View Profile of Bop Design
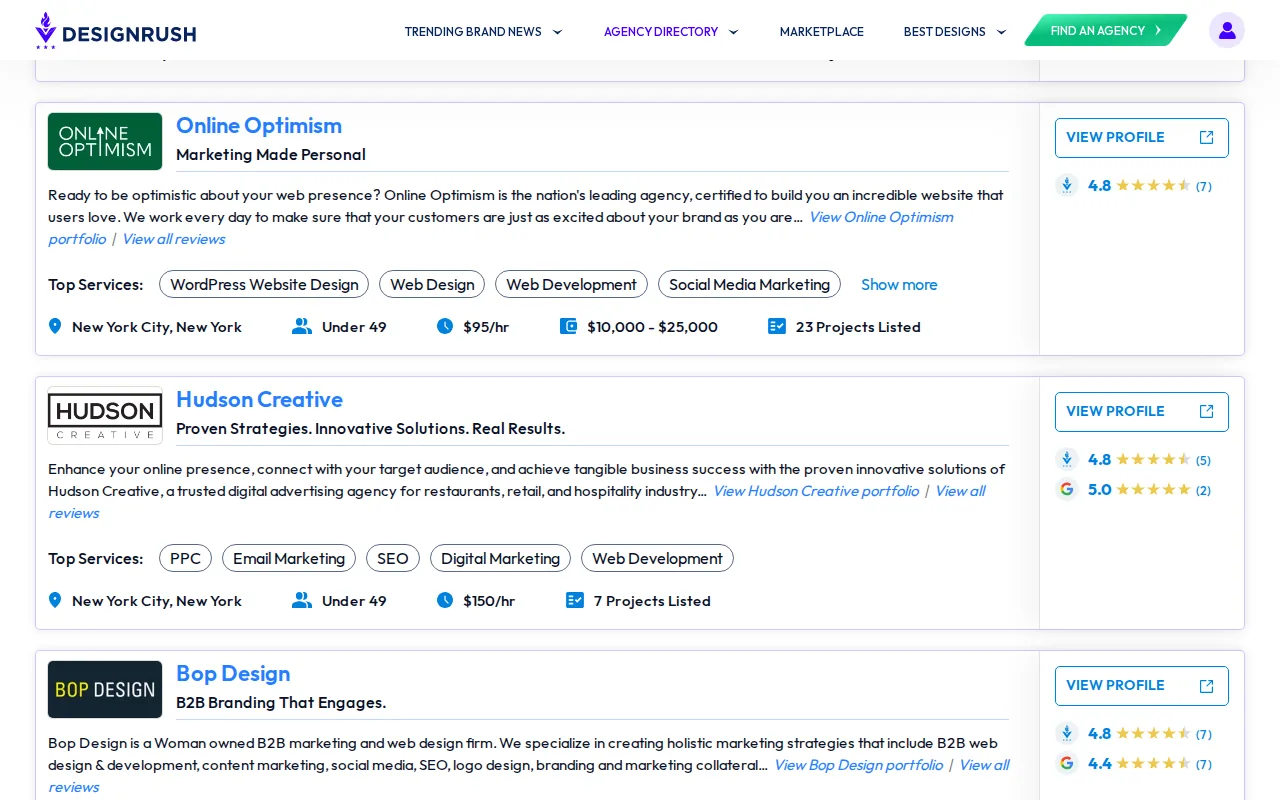Image resolution: width=1280 pixels, height=800 pixels. [x=1142, y=686]
